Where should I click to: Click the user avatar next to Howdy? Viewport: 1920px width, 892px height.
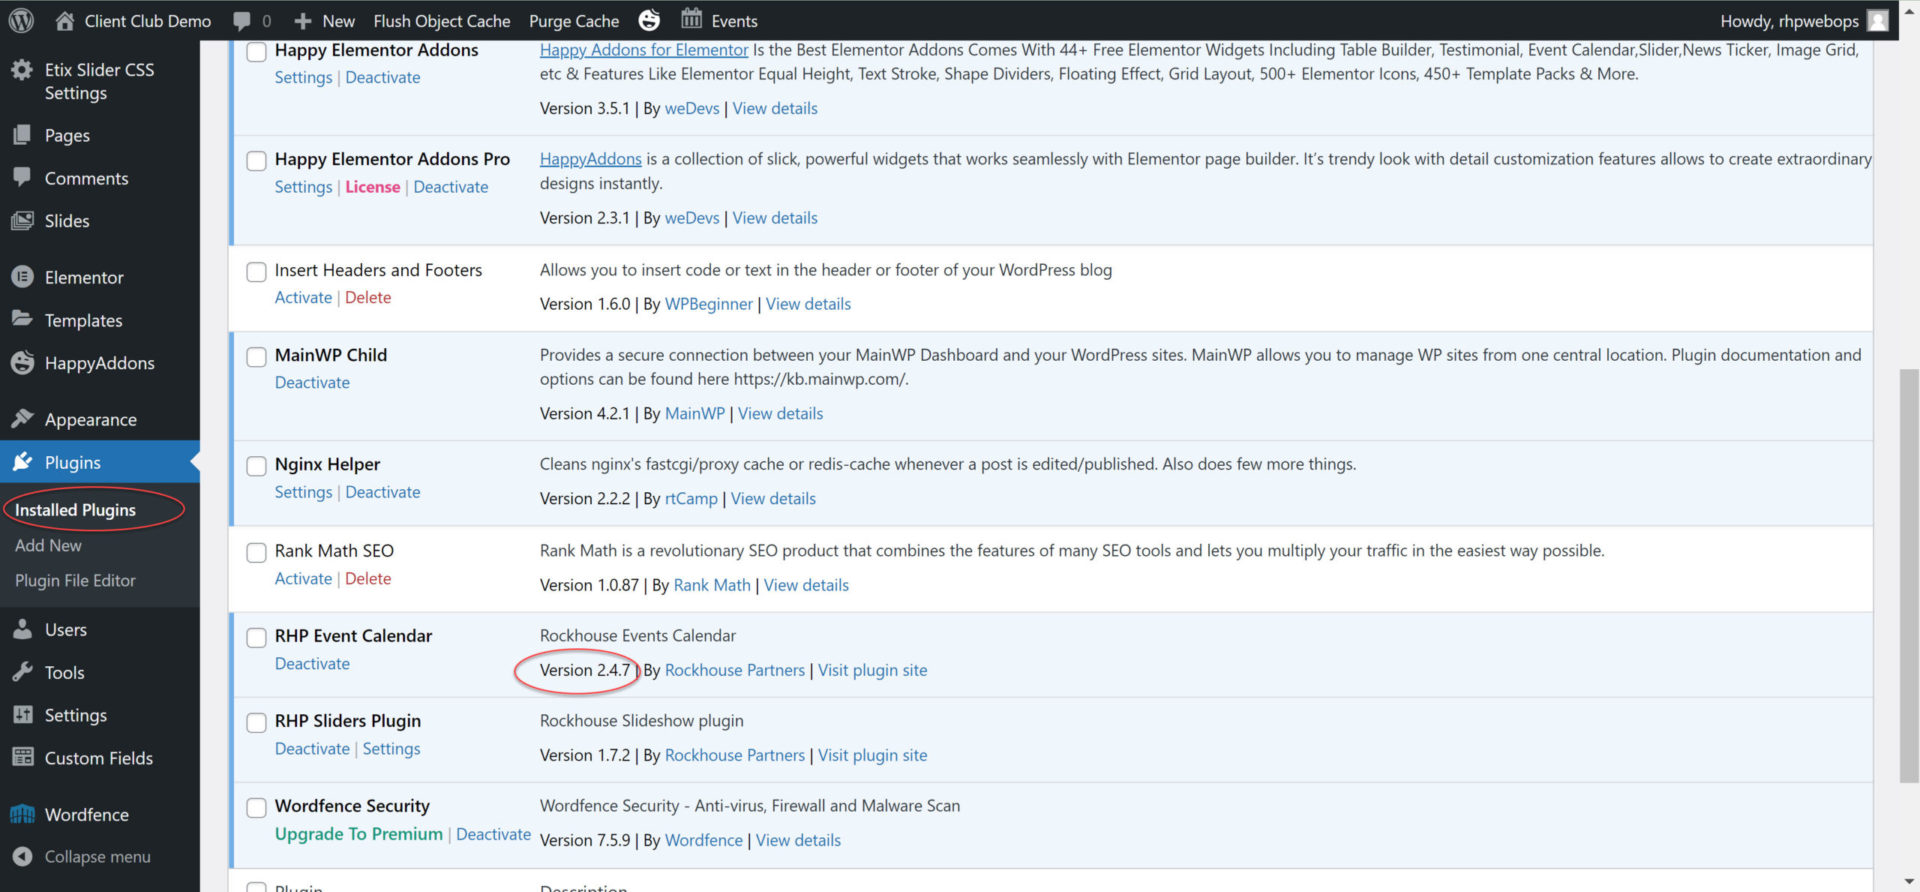point(1878,21)
